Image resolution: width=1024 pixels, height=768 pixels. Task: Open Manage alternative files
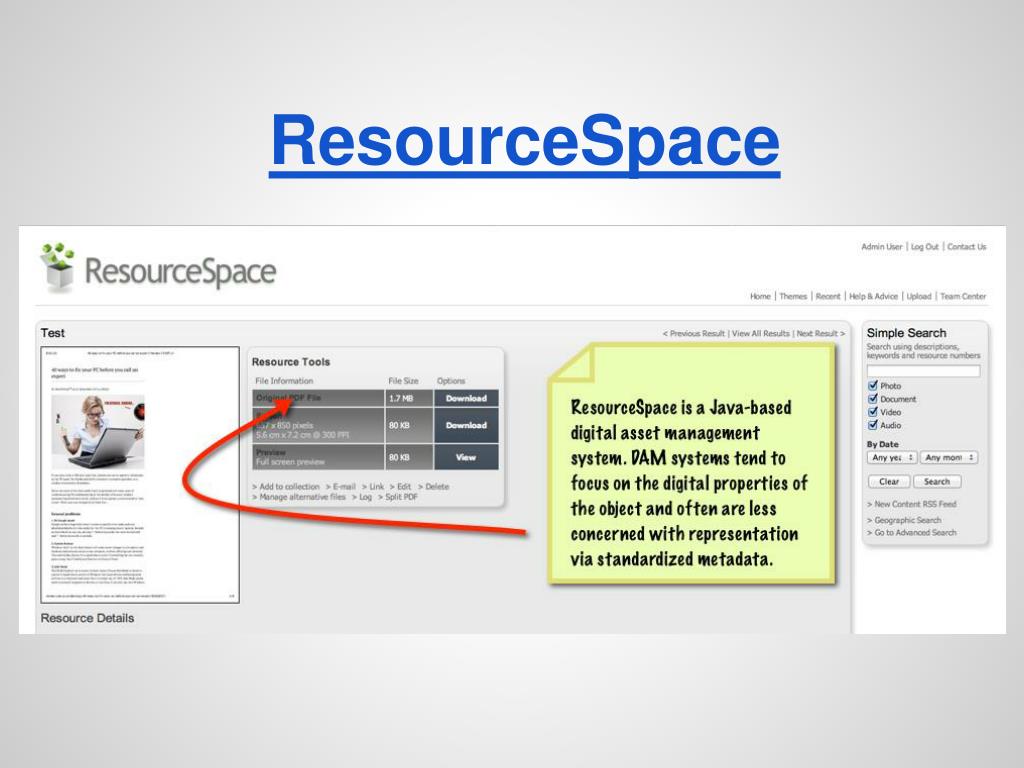tap(299, 497)
